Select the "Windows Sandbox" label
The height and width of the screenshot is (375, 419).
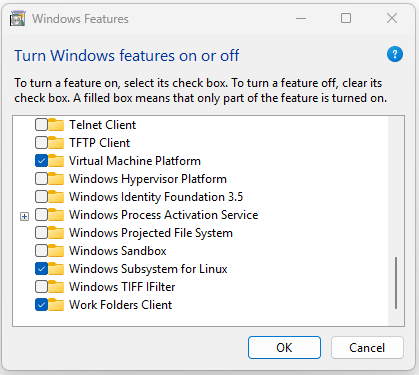(x=118, y=251)
